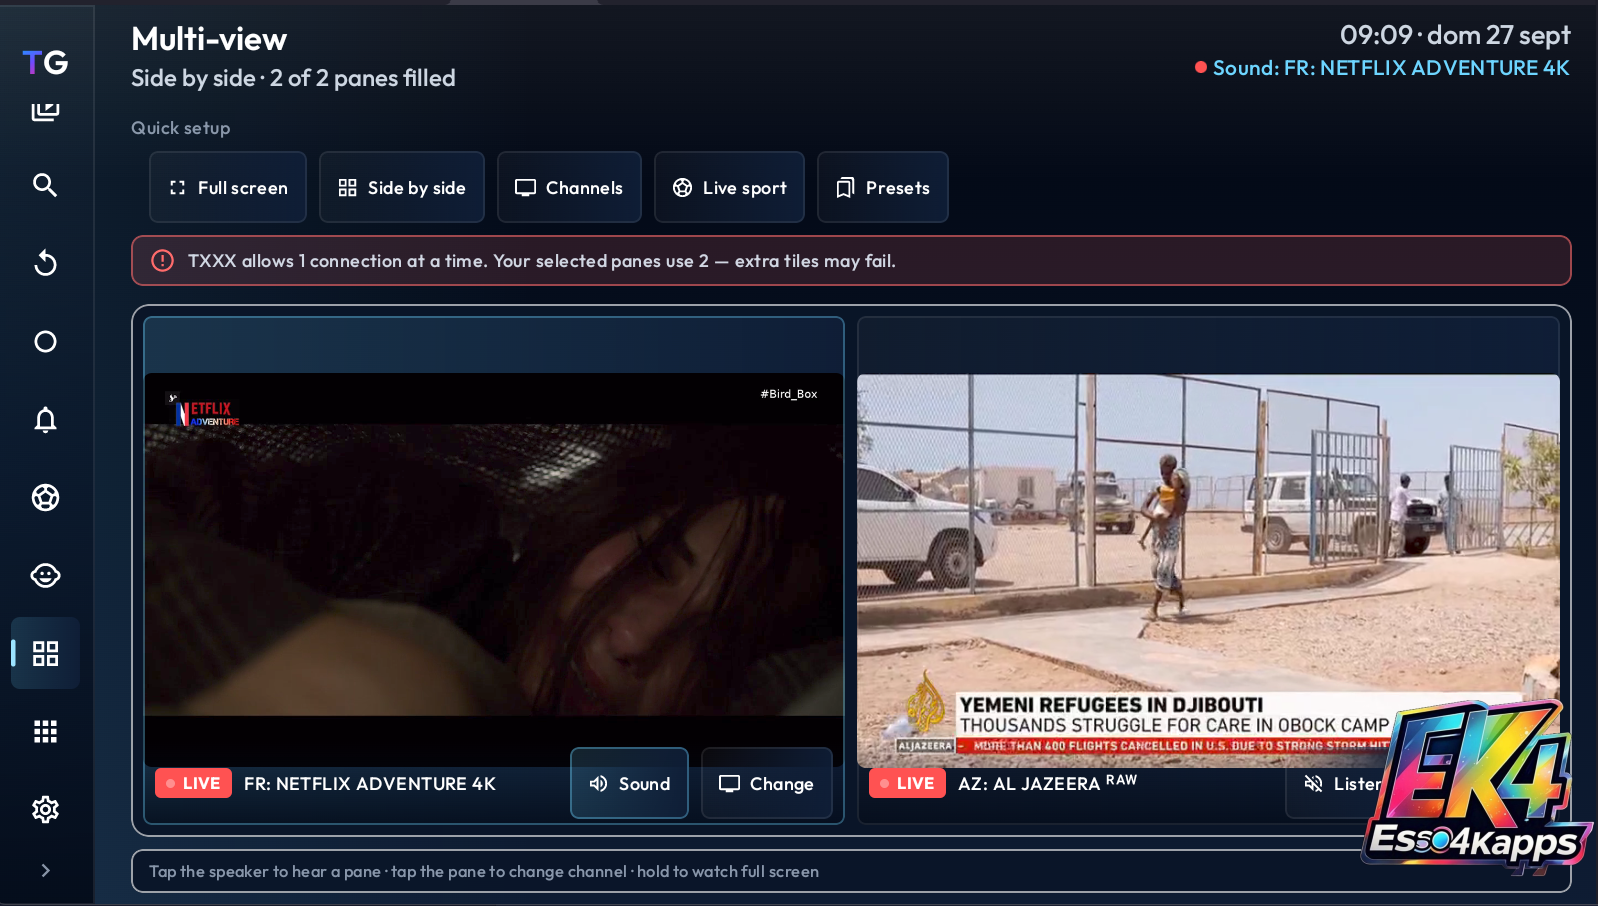
Task: Open the Live sport quick setup
Action: coord(729,187)
